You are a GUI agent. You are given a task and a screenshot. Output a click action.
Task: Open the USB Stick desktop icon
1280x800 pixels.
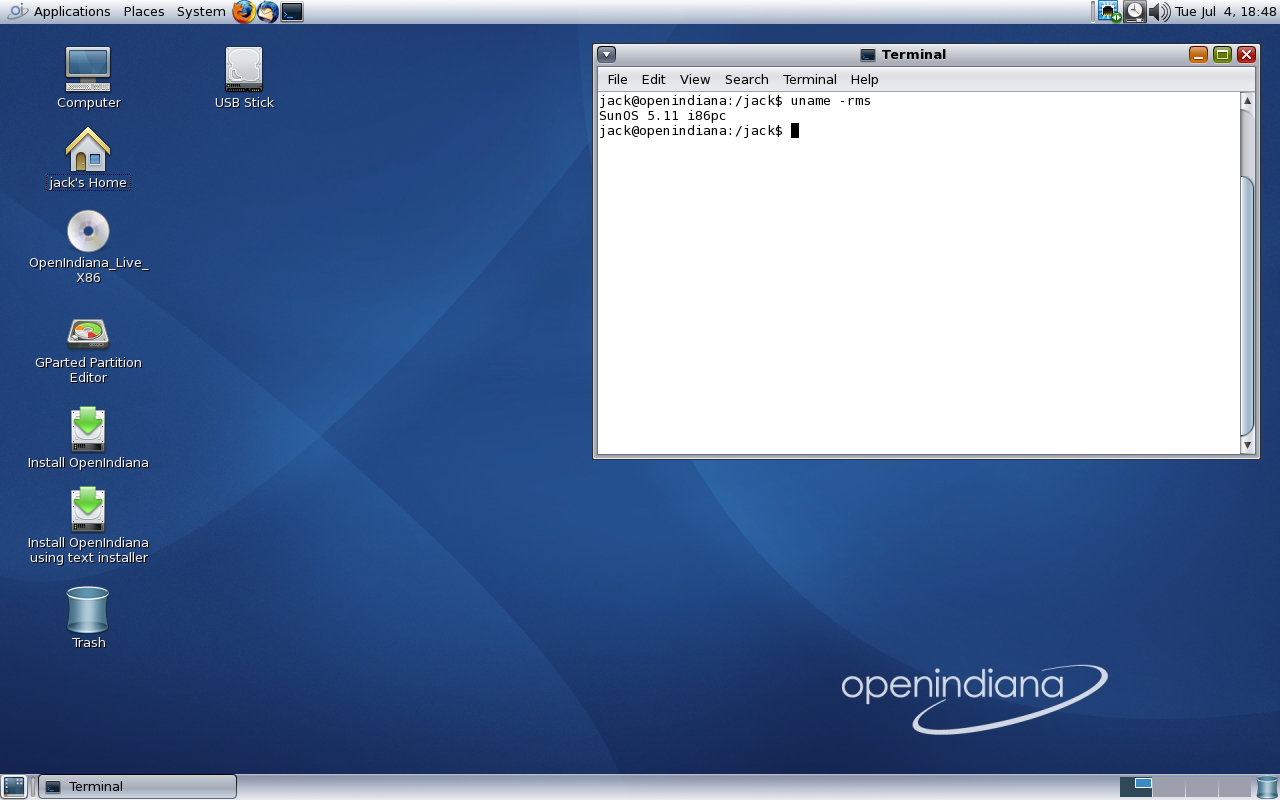242,68
